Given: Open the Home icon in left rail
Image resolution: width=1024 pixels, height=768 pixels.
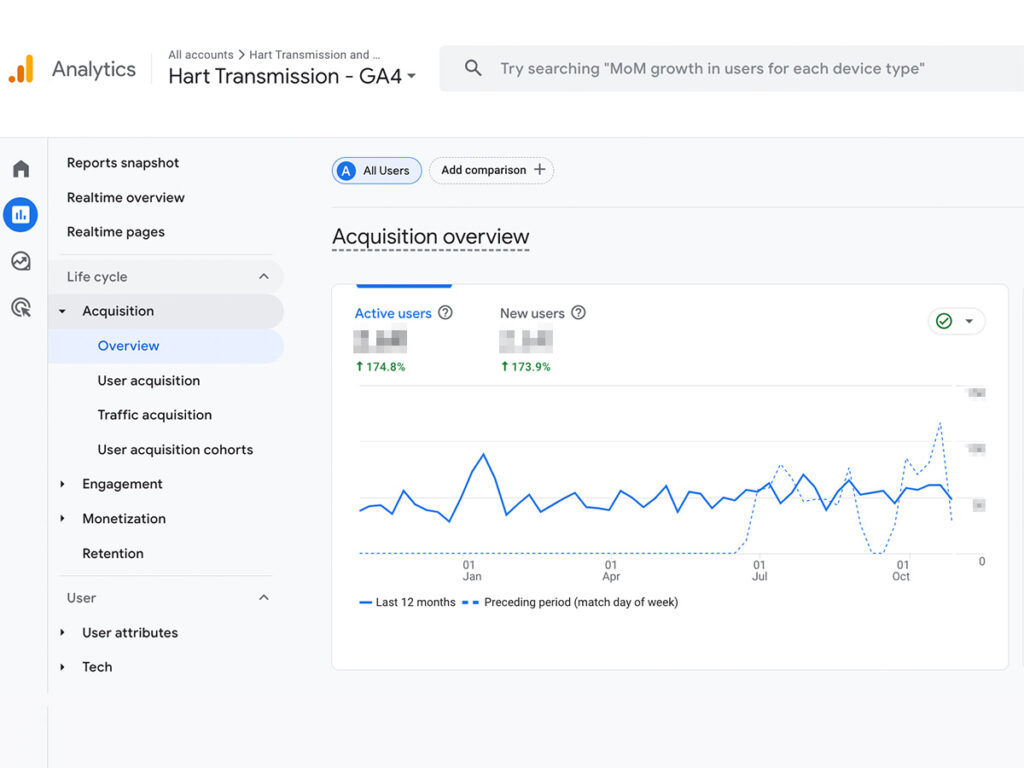Looking at the screenshot, I should click(x=20, y=168).
